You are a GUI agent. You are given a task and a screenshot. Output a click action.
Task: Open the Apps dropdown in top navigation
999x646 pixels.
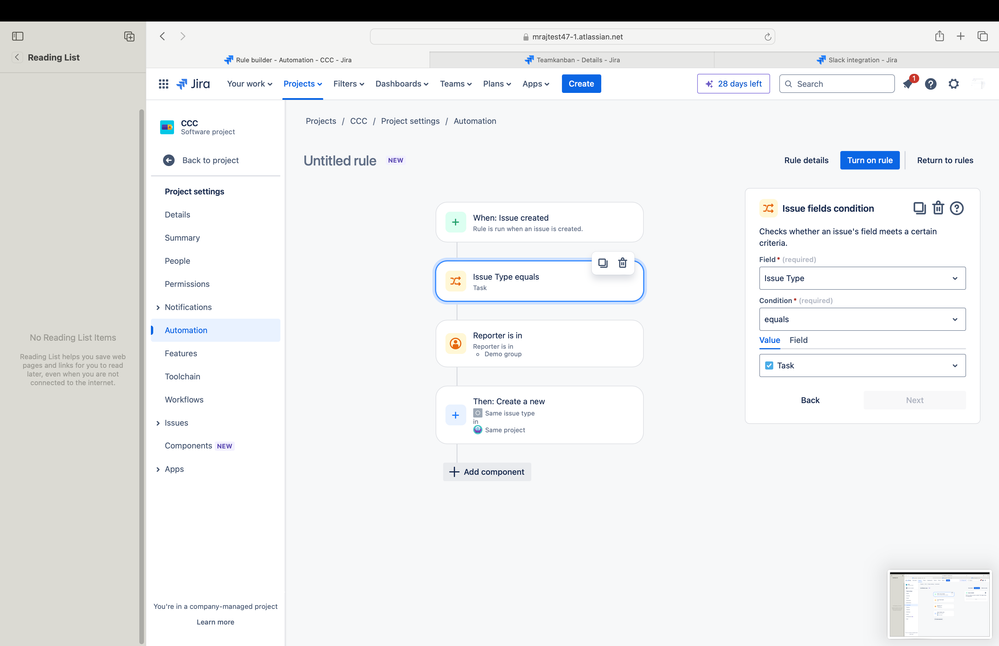point(536,83)
